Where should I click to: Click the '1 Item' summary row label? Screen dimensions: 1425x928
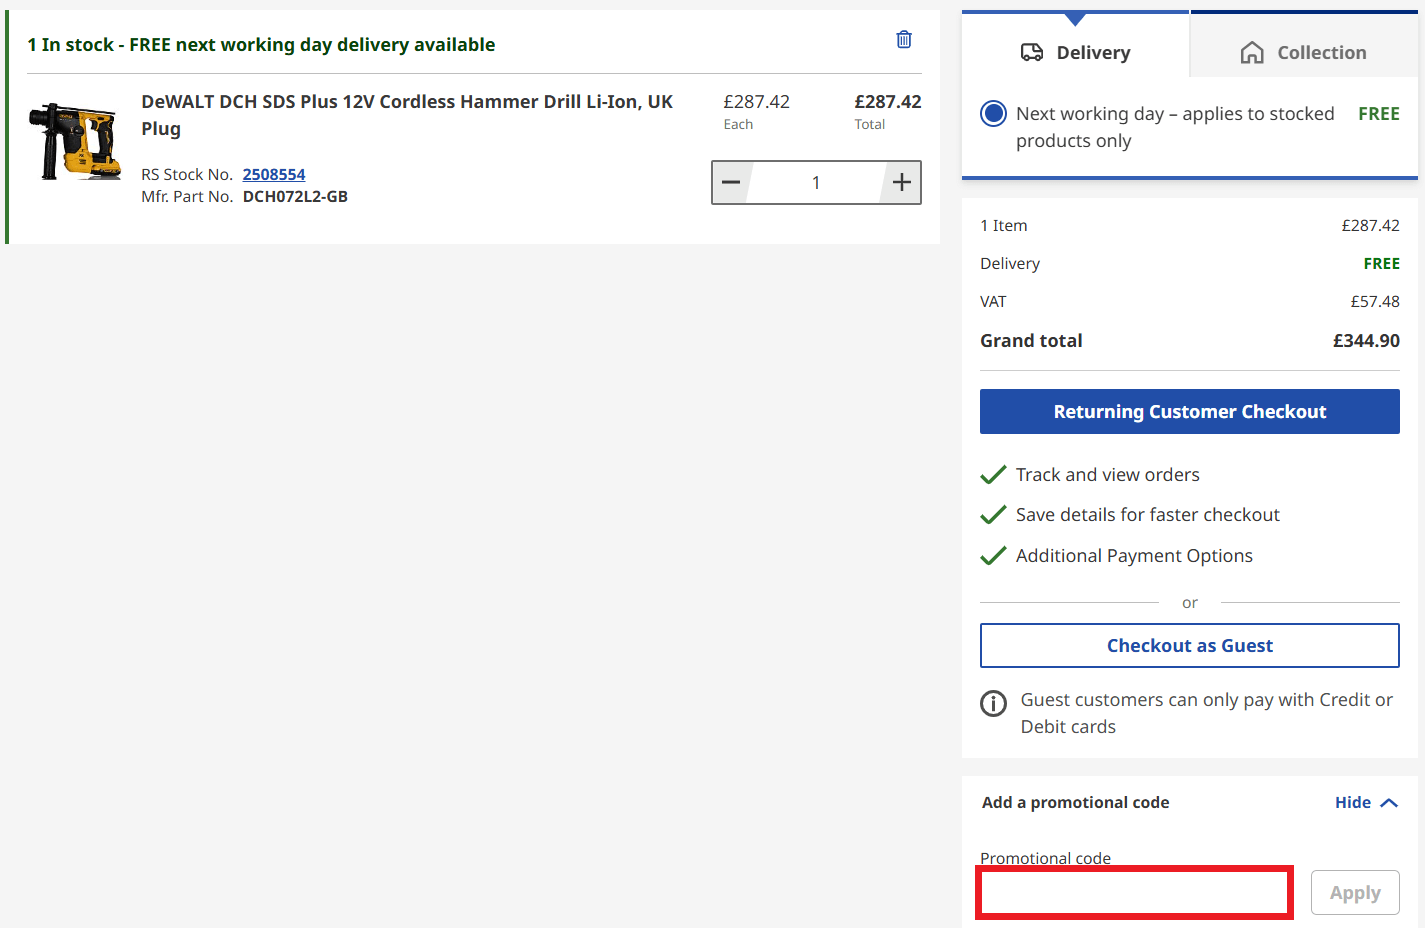tap(1004, 225)
